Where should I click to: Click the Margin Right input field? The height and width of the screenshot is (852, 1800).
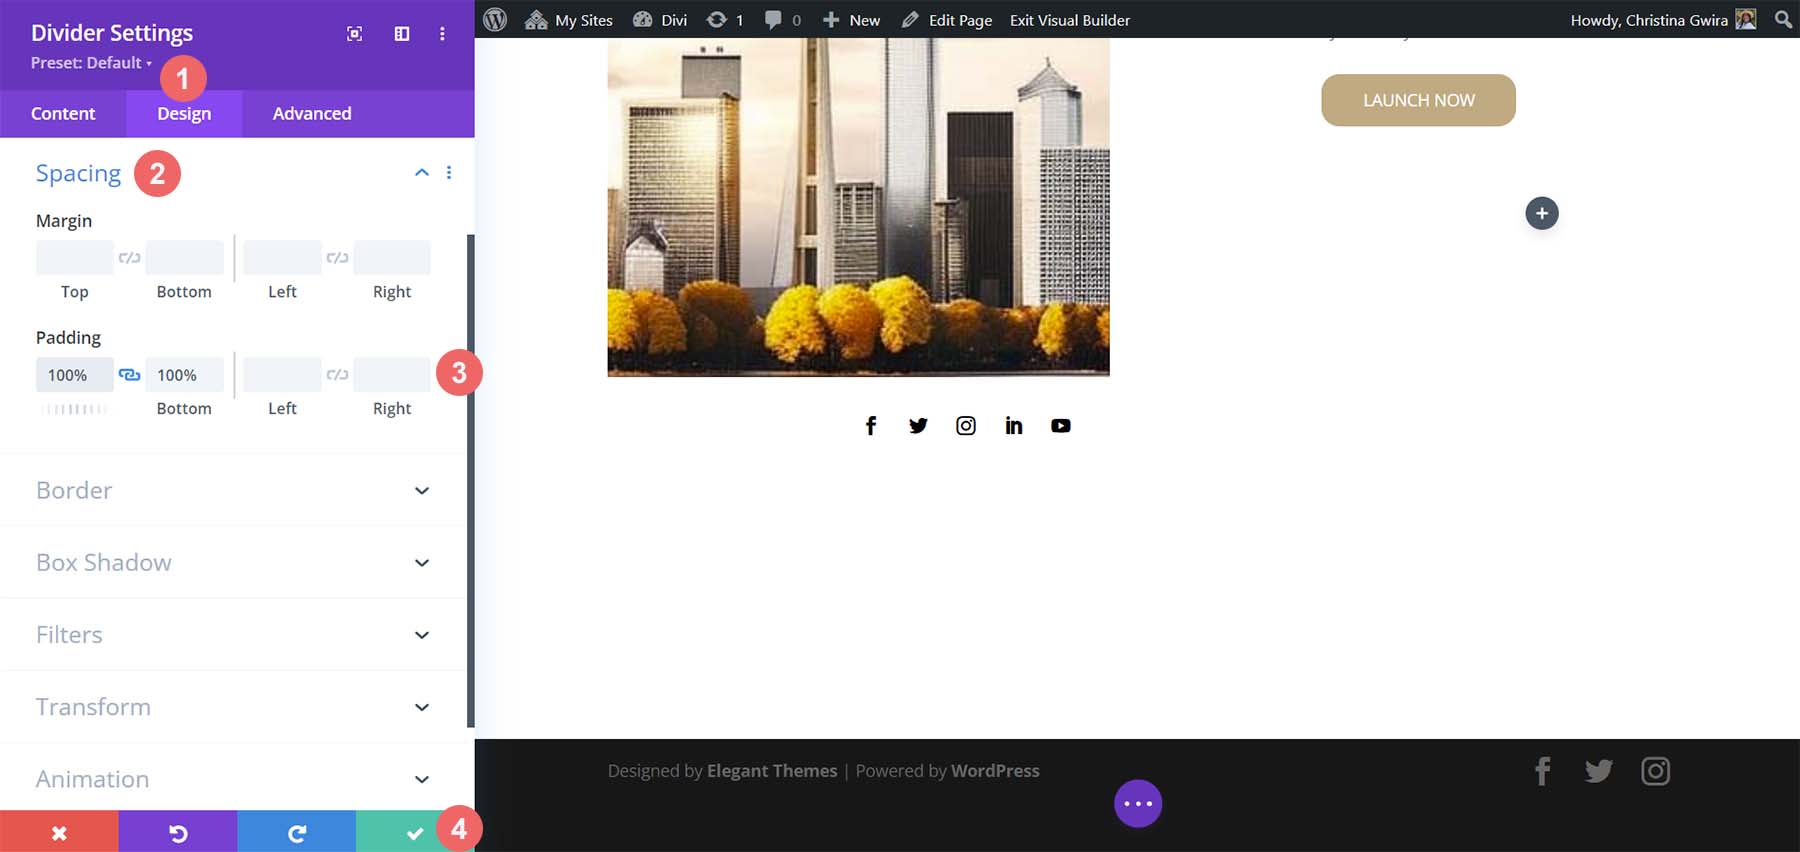pyautogui.click(x=392, y=258)
